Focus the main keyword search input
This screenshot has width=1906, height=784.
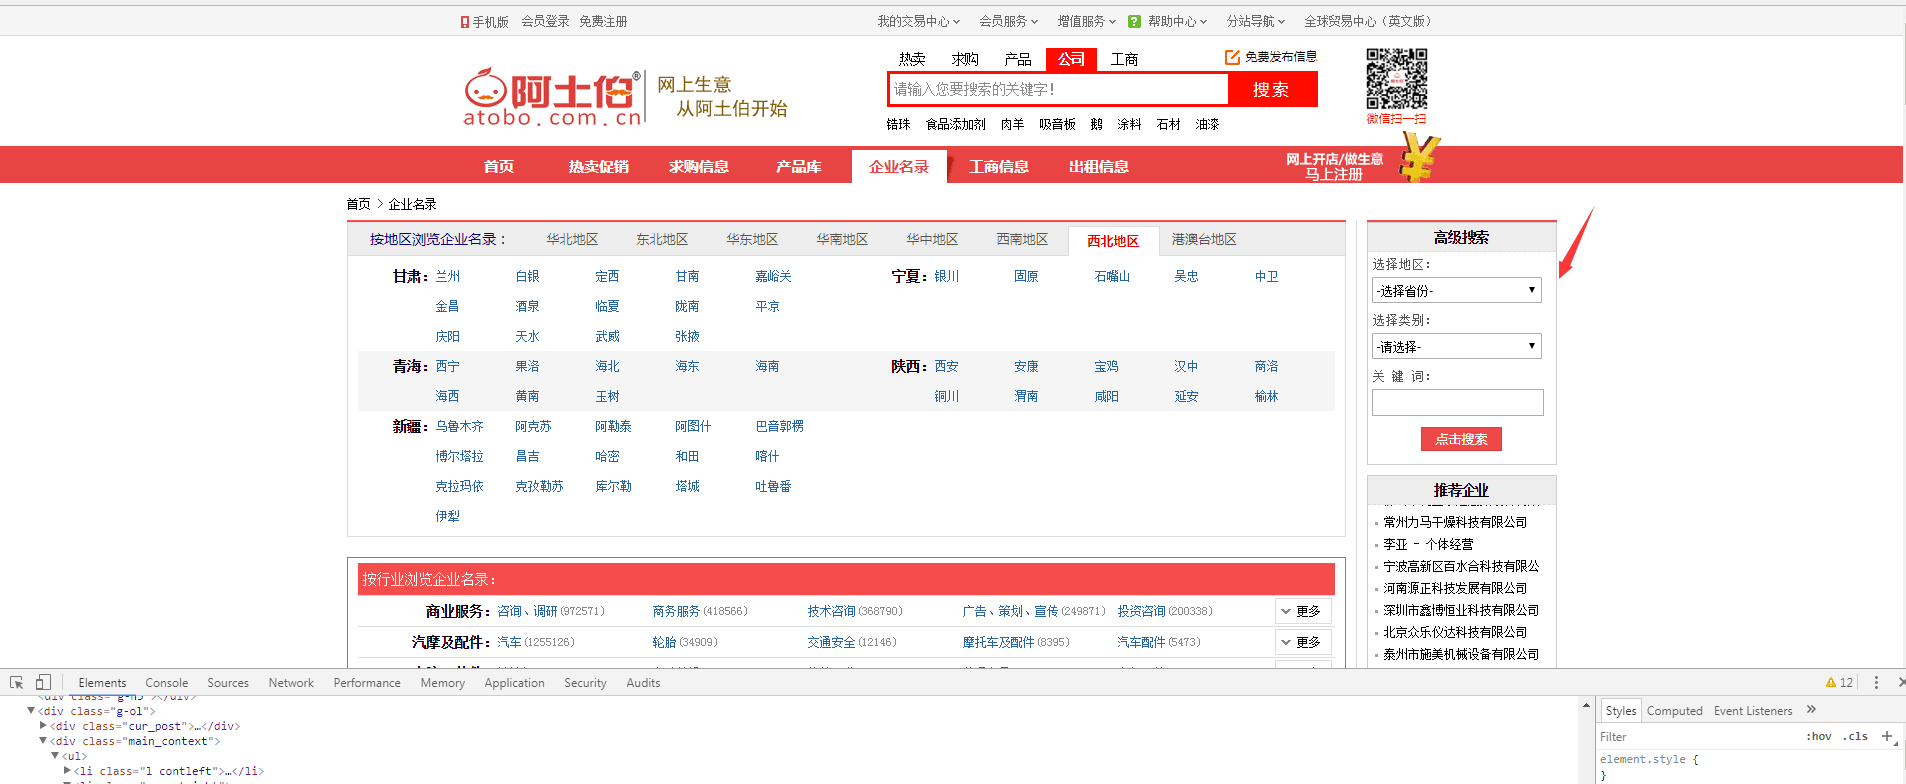[1058, 89]
